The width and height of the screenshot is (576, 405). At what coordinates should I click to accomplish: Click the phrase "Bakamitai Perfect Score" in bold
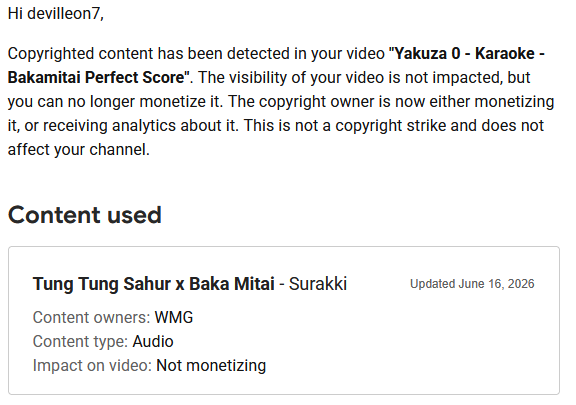click(96, 78)
